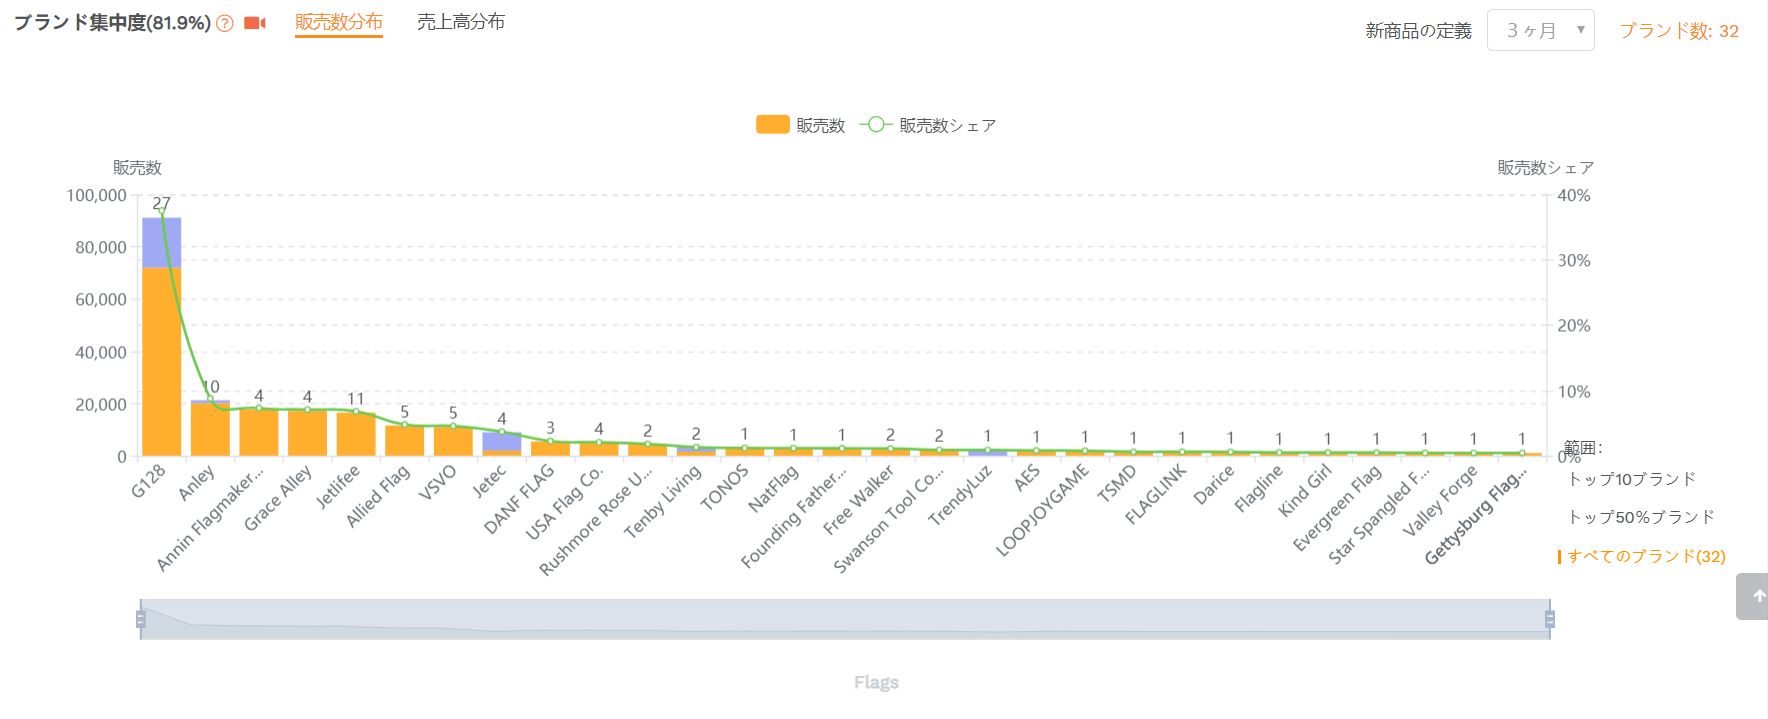
Task: Click the Anley brand bar
Action: click(210, 428)
